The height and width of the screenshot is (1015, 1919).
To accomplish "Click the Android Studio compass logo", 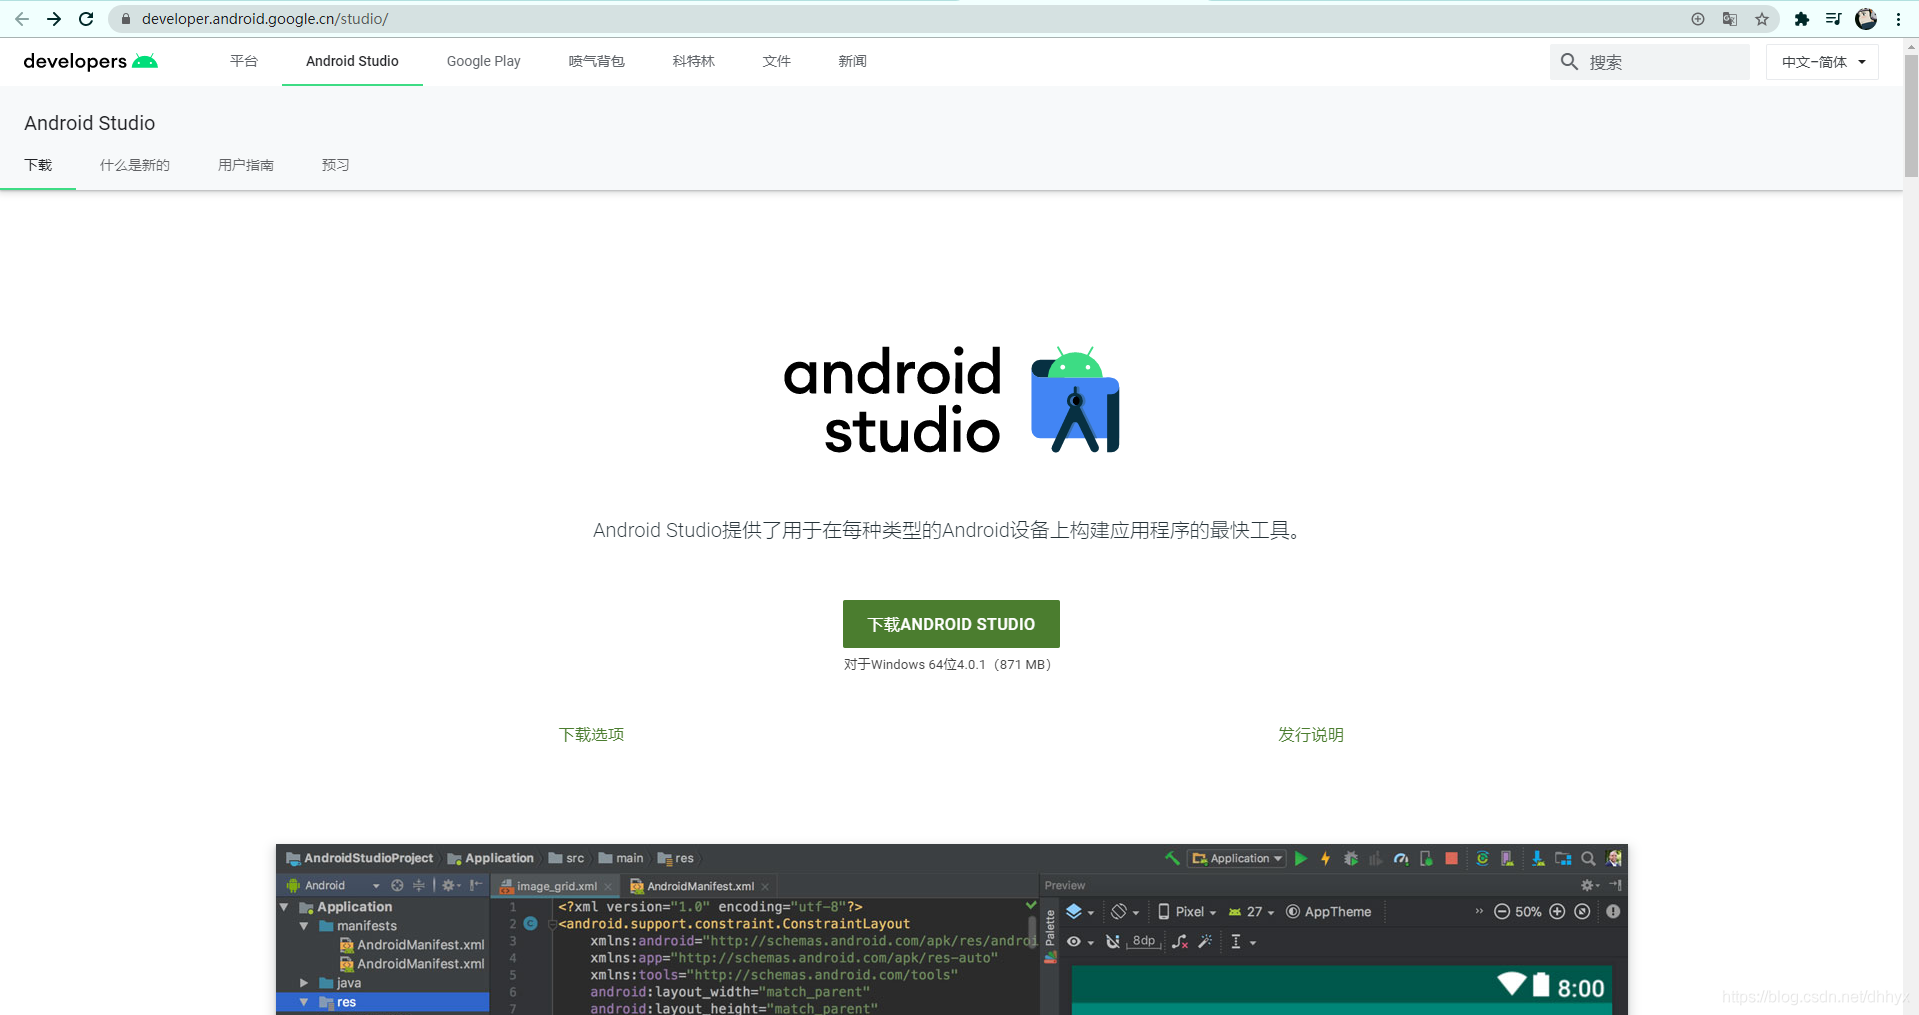I will (x=1075, y=399).
